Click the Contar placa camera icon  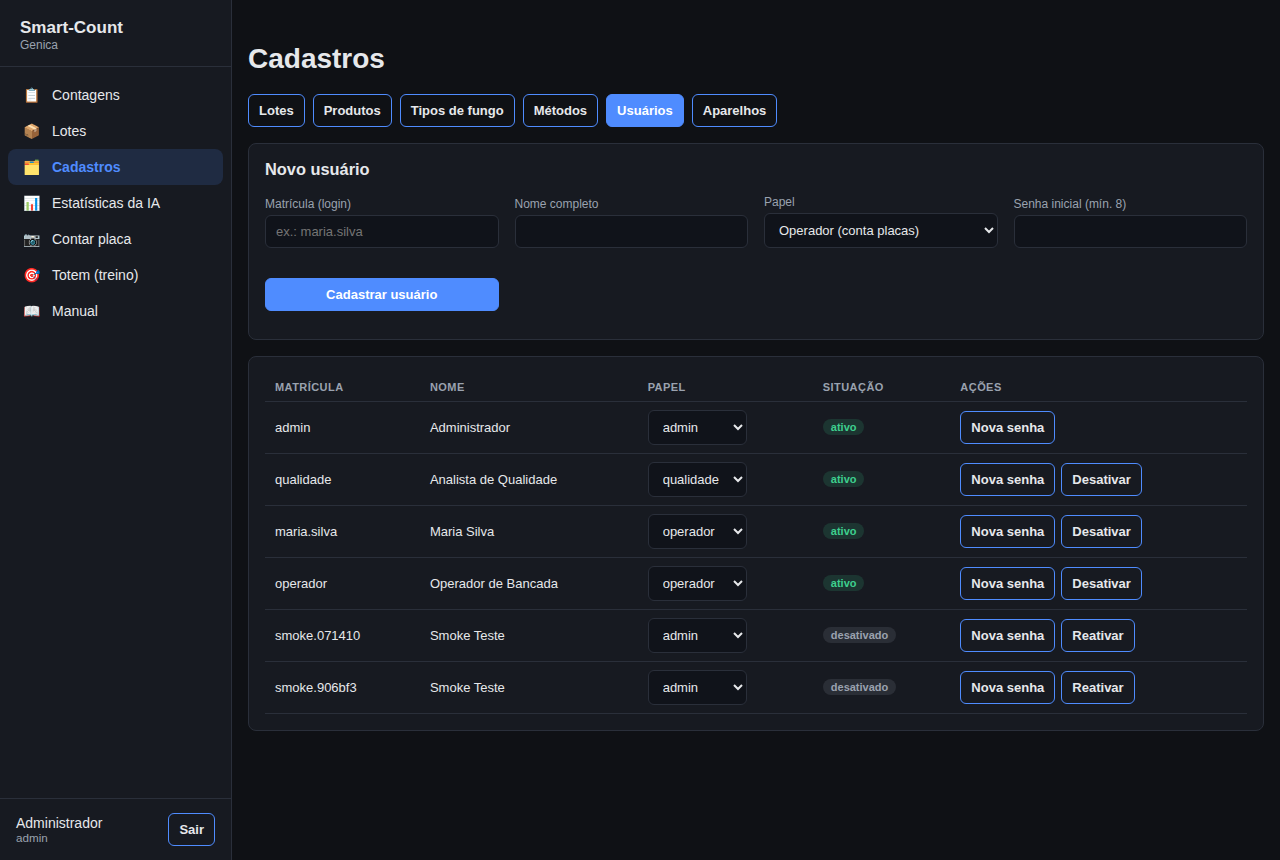point(32,239)
